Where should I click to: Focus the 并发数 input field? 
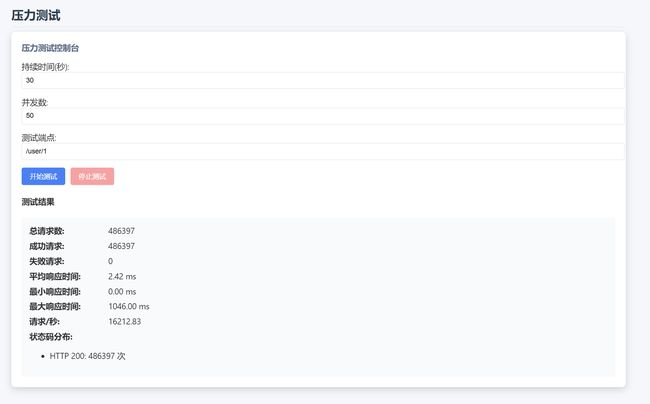pyautogui.click(x=323, y=116)
